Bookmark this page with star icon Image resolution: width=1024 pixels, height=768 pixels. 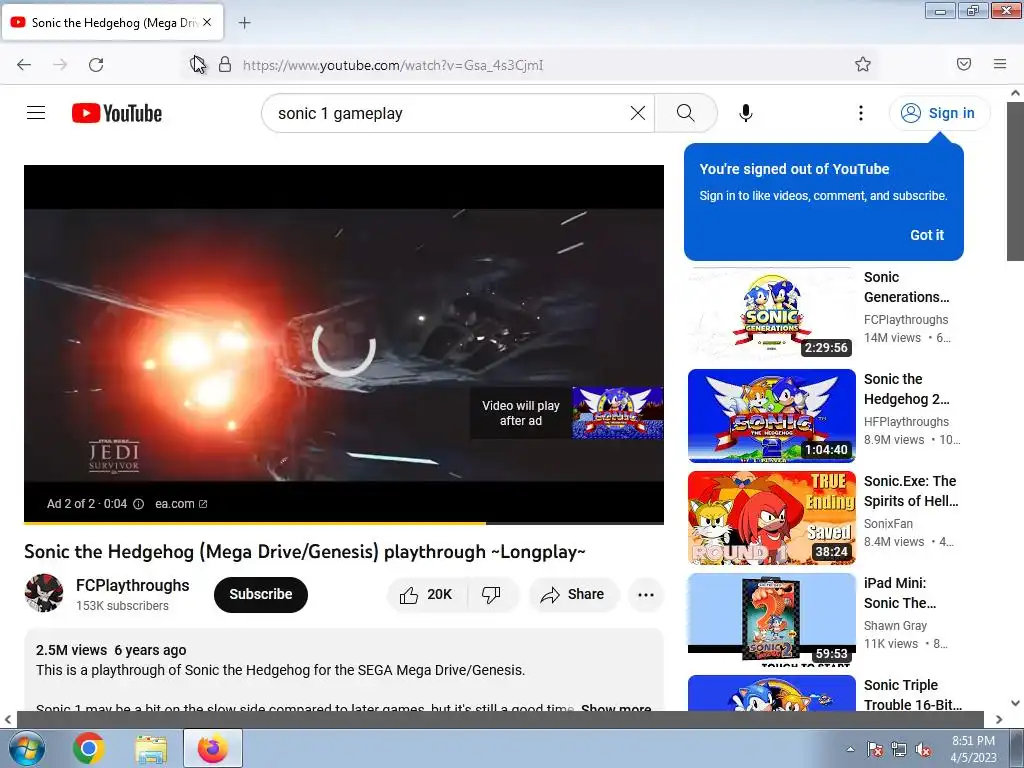pos(863,64)
